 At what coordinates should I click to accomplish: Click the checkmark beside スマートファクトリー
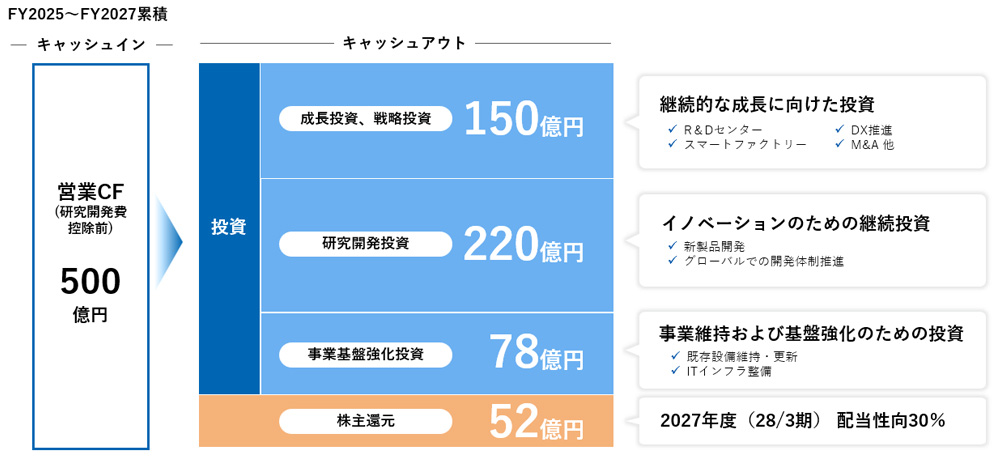672,144
